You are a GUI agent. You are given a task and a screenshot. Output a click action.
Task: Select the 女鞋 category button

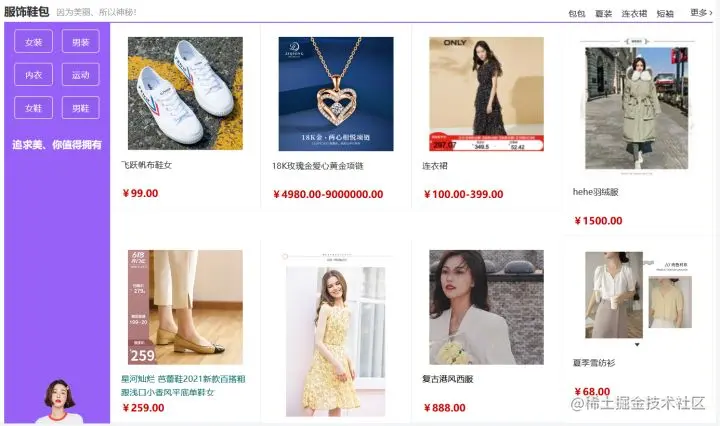click(x=34, y=108)
